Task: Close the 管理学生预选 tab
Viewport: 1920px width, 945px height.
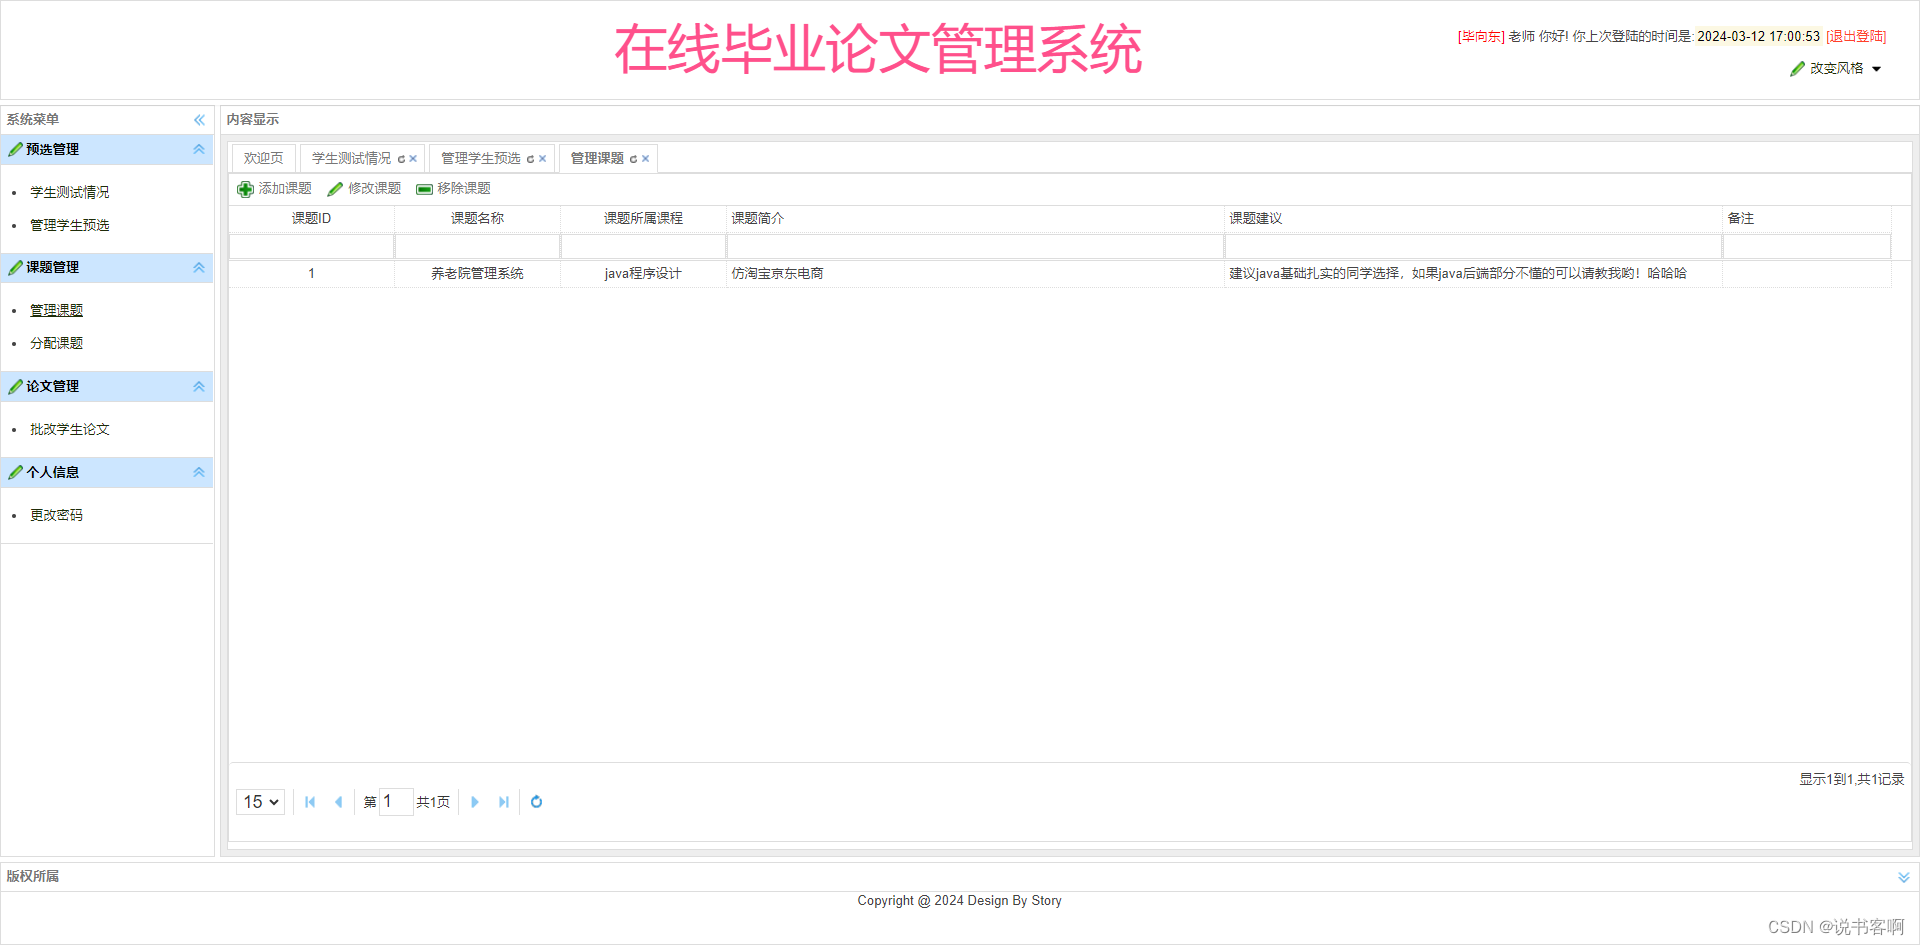Action: [x=543, y=159]
